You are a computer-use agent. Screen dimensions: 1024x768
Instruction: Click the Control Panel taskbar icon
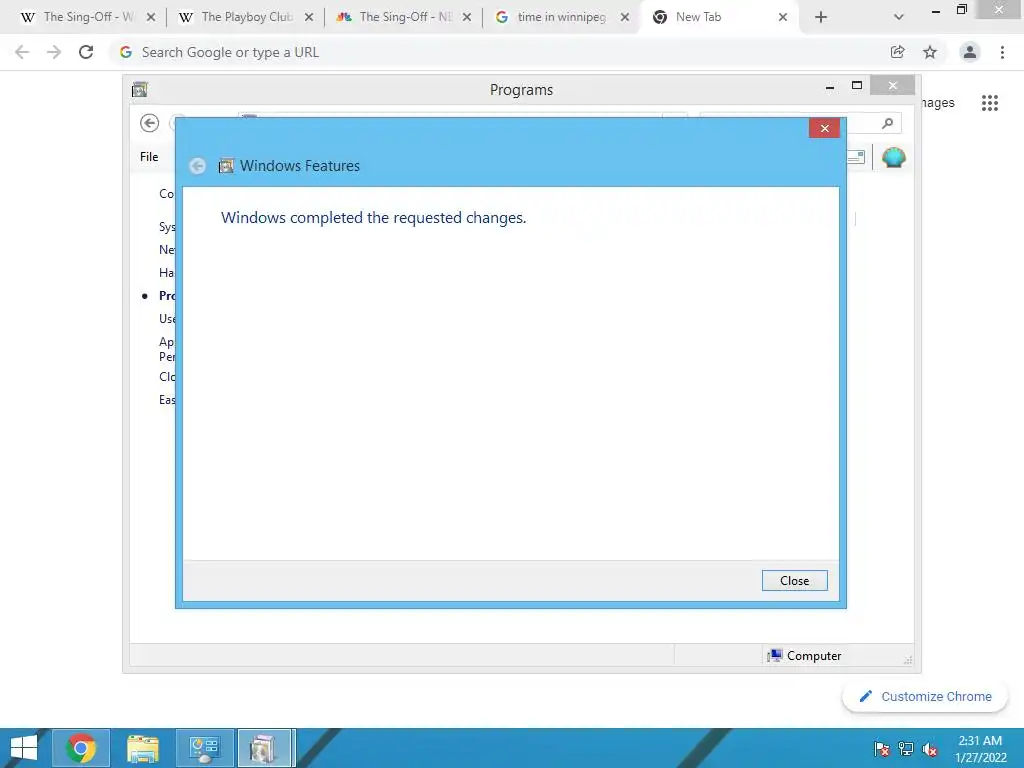[204, 748]
